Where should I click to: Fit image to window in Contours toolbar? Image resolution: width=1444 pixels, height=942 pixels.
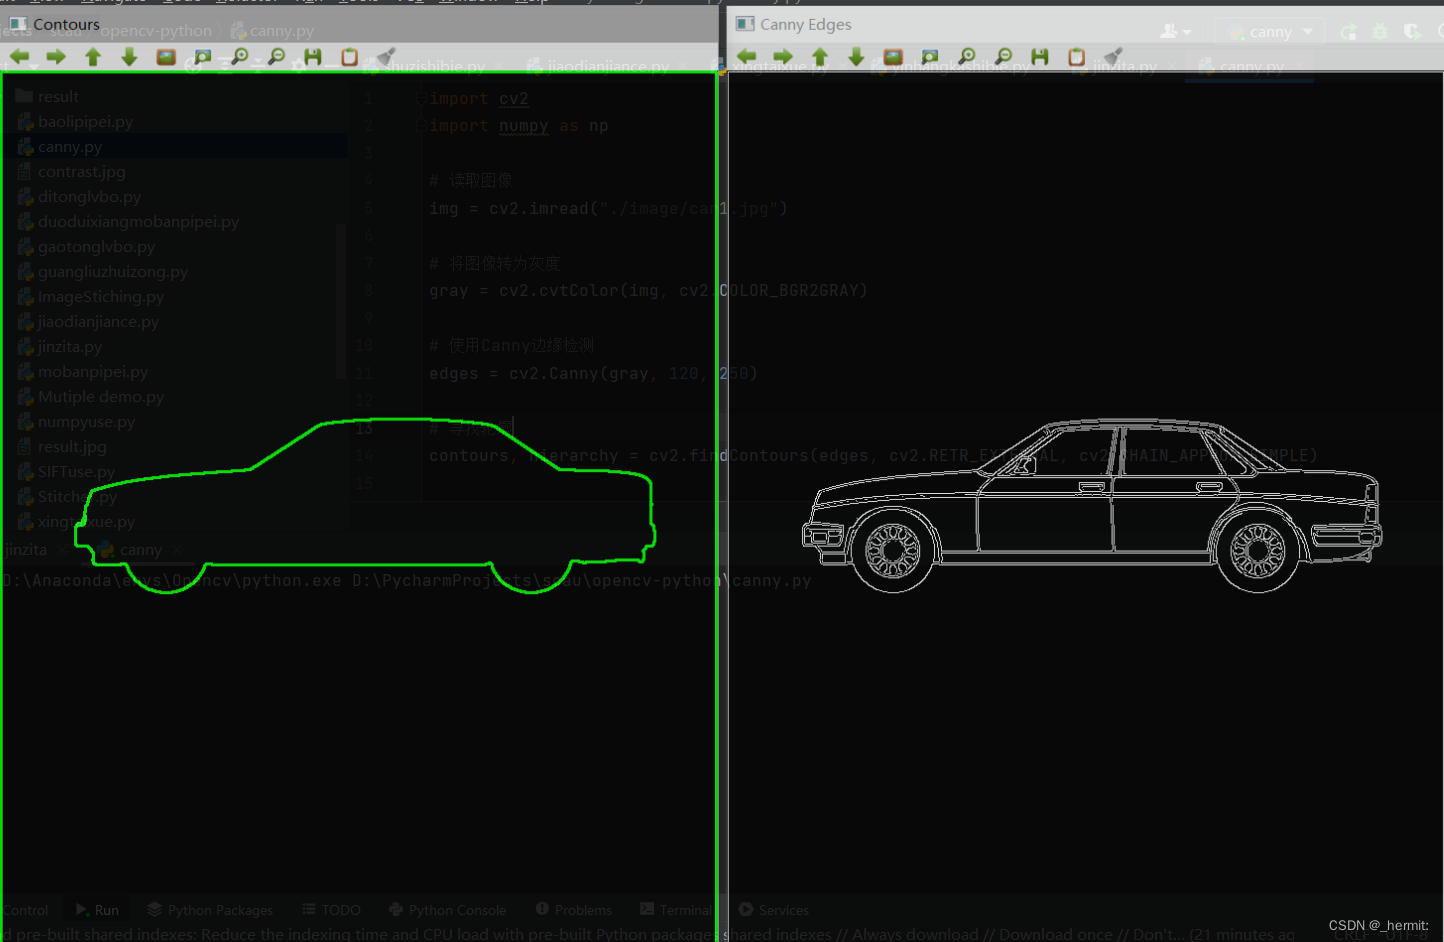tap(203, 57)
